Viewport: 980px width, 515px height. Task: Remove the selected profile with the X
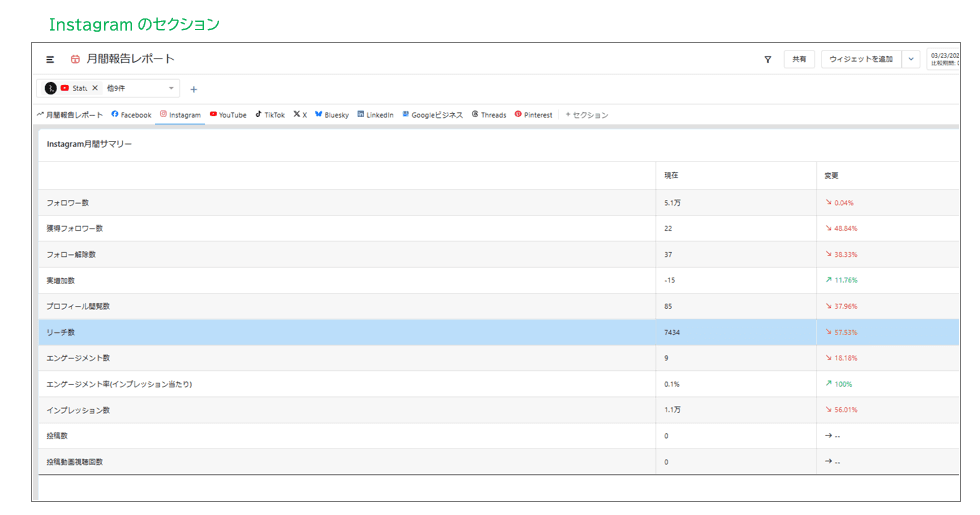click(95, 88)
